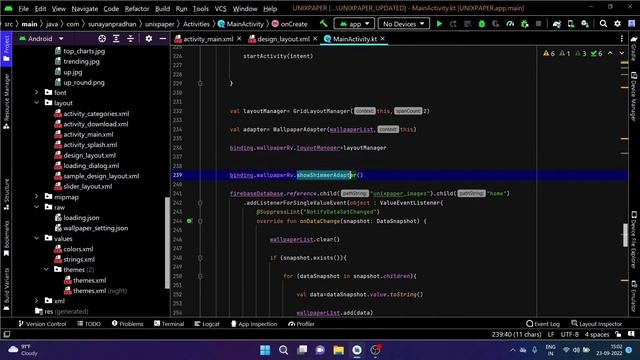Toggle the read-only lock icon in status bar
The image size is (640, 360).
pos(618,334)
